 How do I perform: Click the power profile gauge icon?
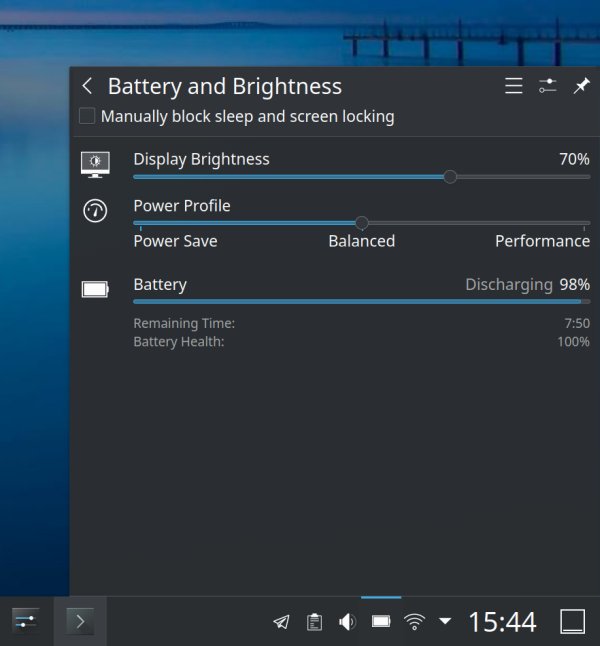click(x=95, y=211)
